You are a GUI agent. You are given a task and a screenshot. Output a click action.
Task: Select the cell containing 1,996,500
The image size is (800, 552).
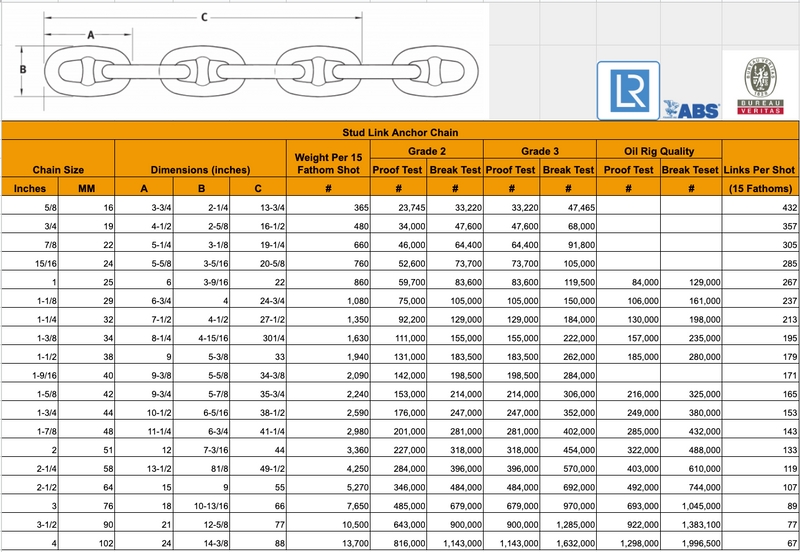690,542
